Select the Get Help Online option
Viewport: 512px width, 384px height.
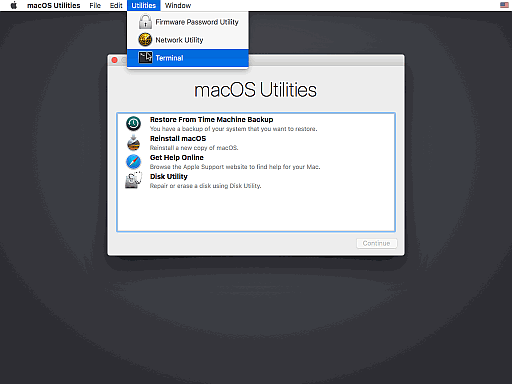[x=256, y=162]
